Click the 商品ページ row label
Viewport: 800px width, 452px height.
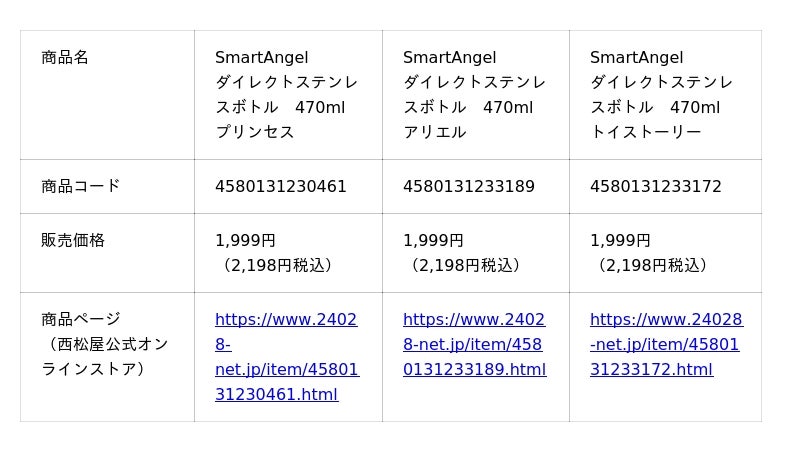(80, 319)
